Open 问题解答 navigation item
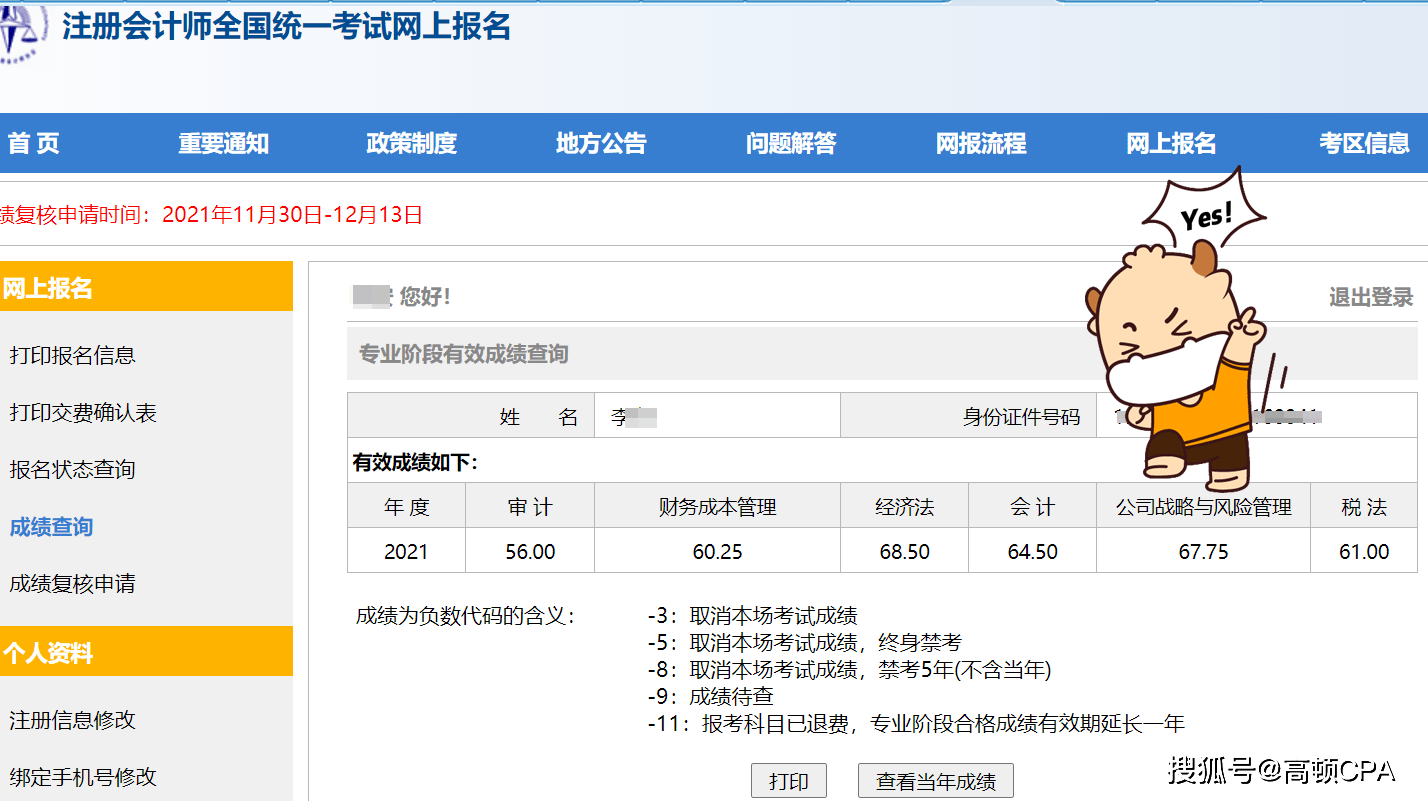1428x801 pixels. 791,144
